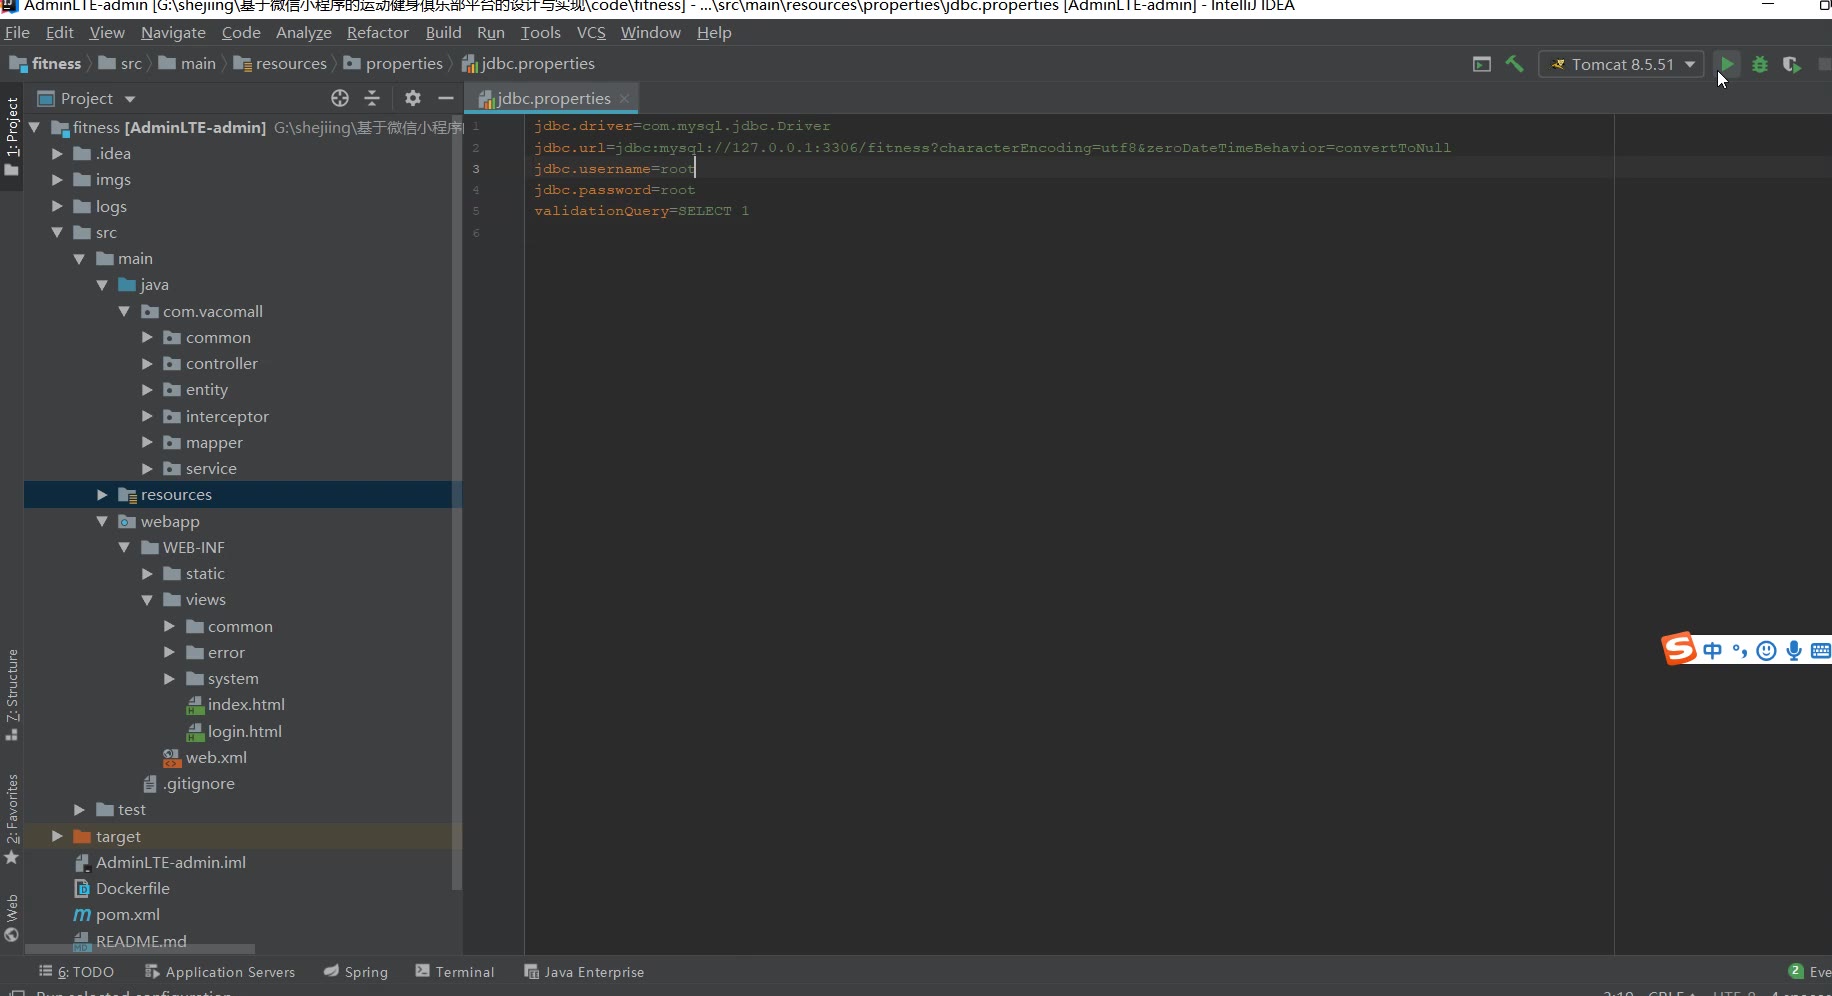Expand the resources folder
Image resolution: width=1832 pixels, height=996 pixels.
click(x=102, y=495)
